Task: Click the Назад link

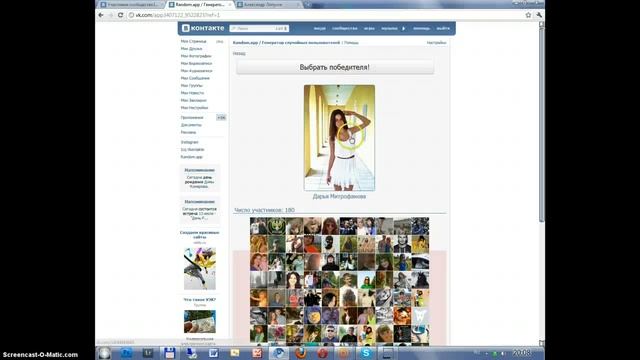Action: tap(239, 53)
